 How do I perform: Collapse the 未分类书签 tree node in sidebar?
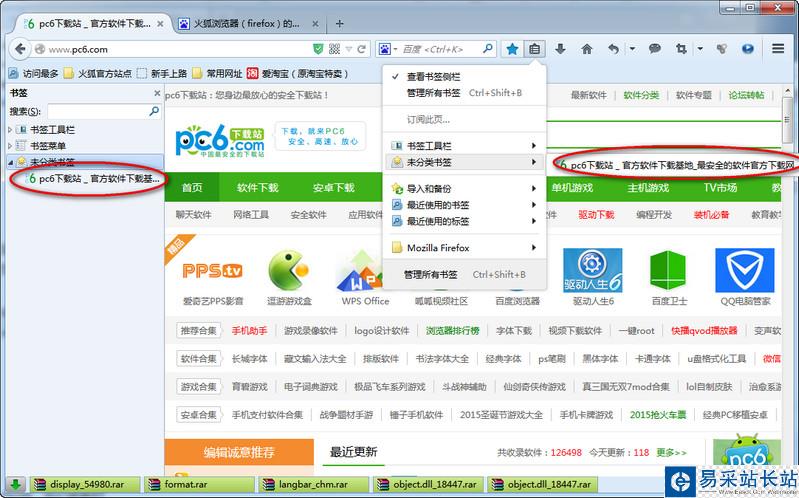pos(10,162)
